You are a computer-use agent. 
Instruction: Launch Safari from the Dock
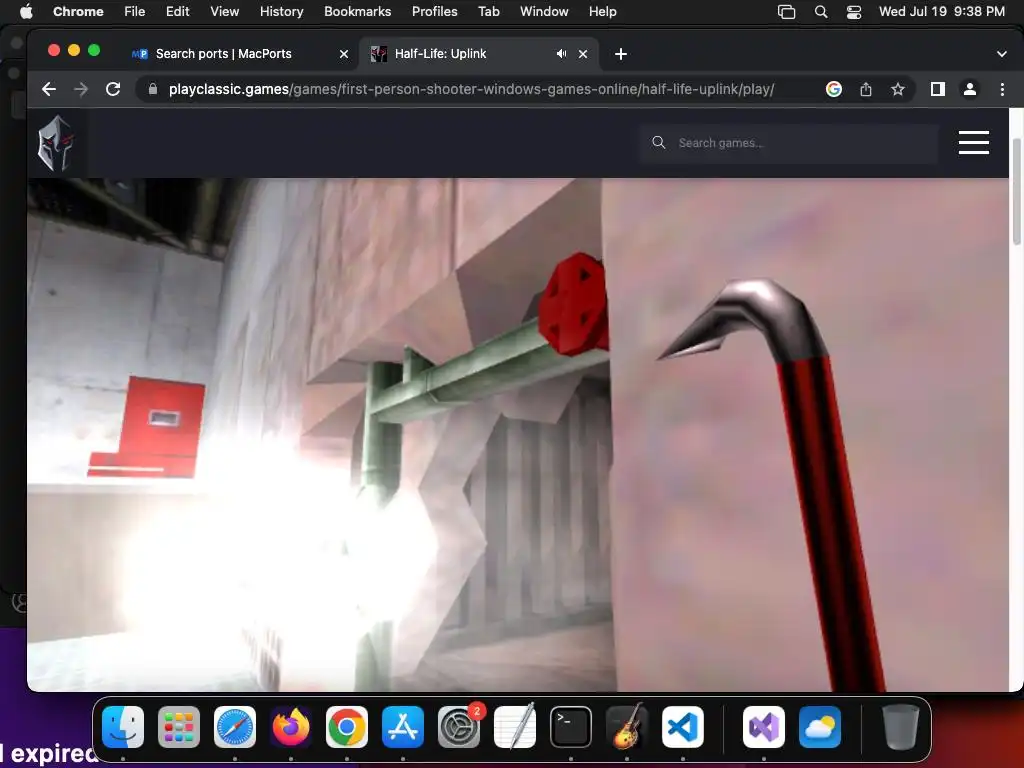(235, 727)
